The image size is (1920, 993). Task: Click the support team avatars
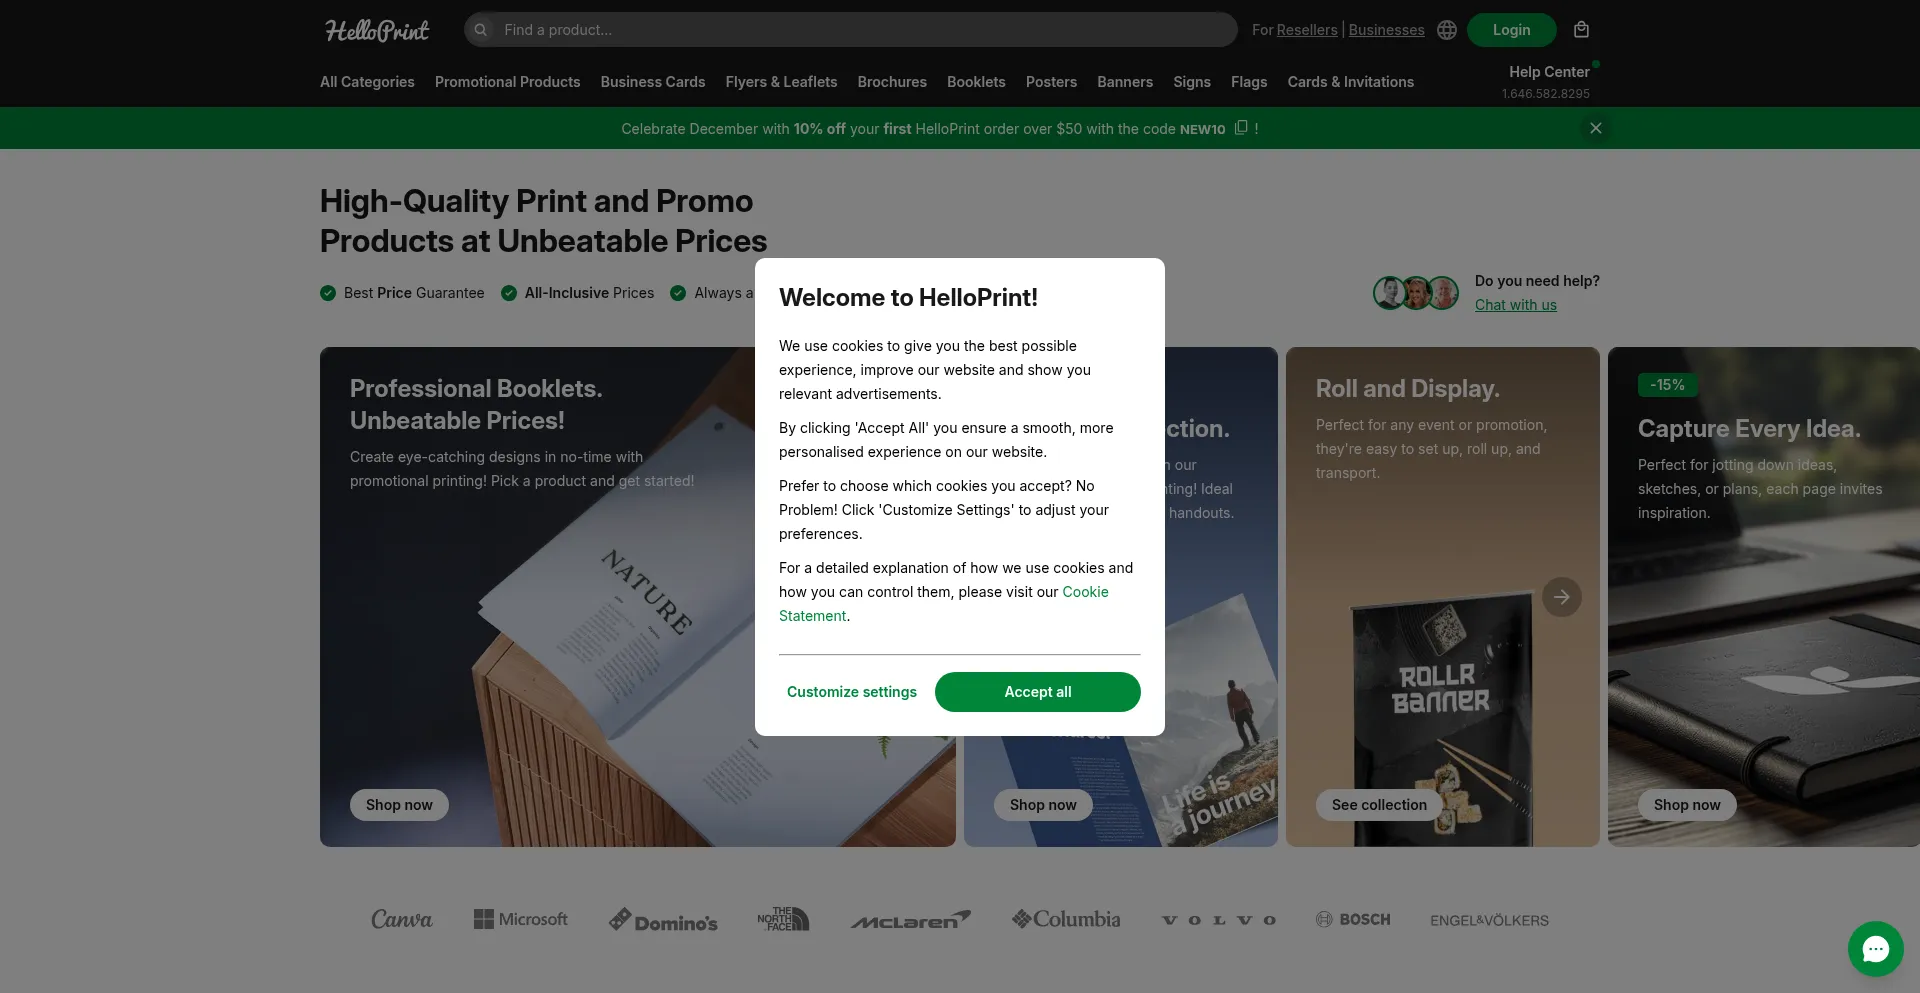(x=1416, y=293)
